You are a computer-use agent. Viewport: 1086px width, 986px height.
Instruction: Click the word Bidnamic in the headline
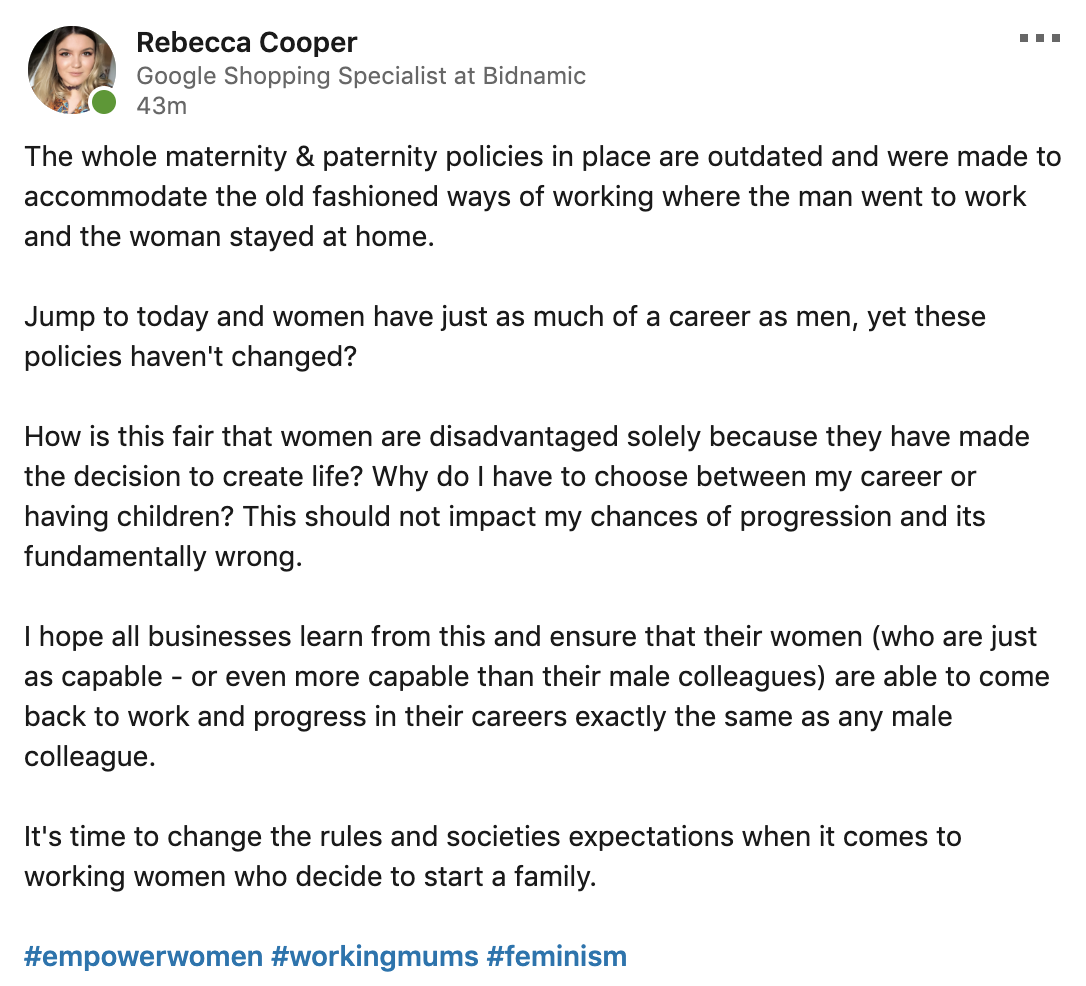tap(533, 75)
